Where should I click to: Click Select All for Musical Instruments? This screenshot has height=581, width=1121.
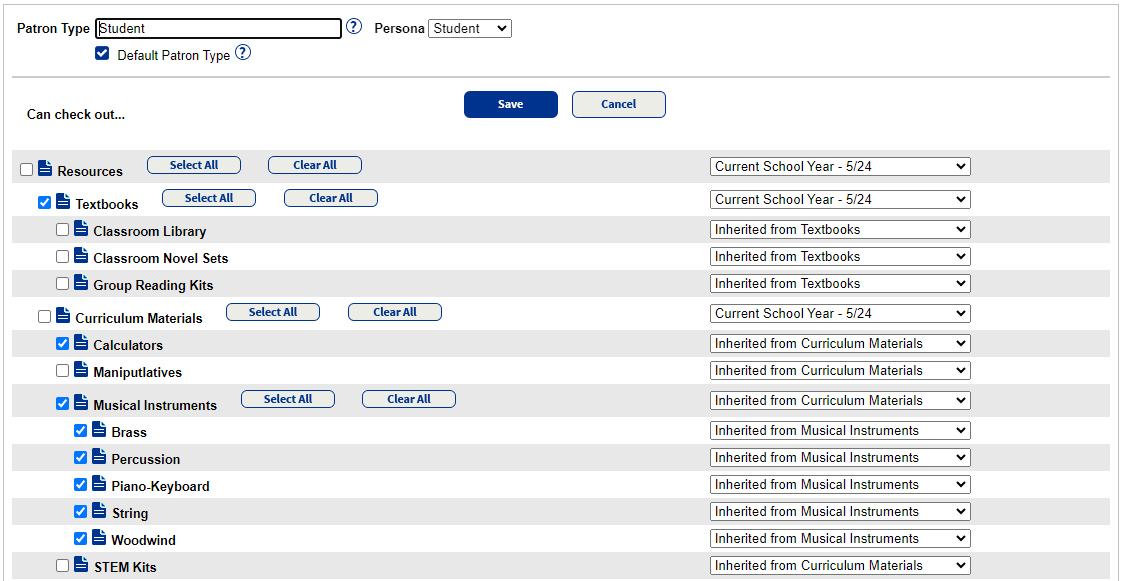pos(288,399)
